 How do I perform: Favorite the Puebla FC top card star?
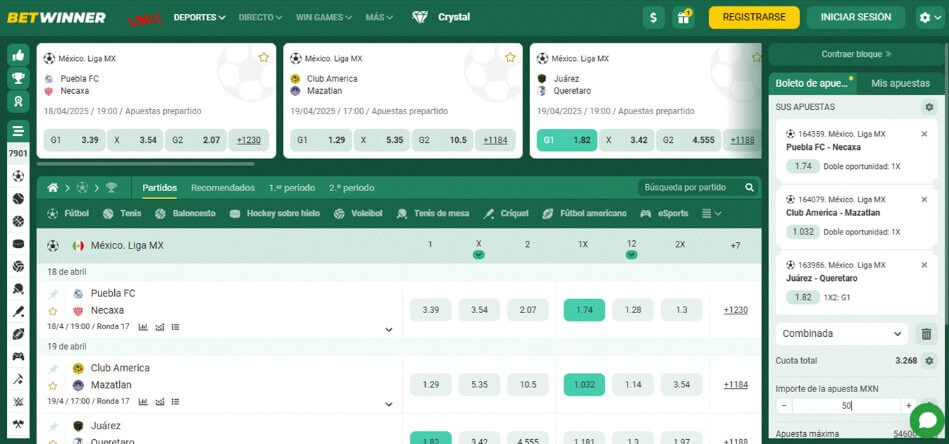[263, 57]
